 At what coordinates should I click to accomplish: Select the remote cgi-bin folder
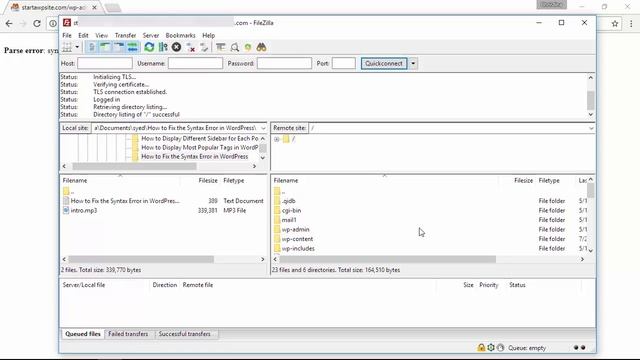291,211
